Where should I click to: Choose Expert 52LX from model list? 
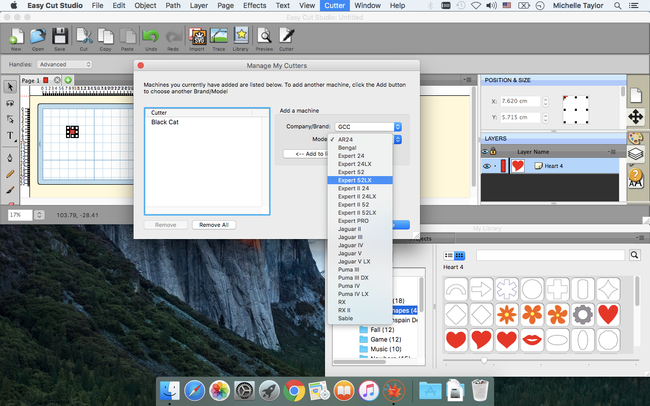point(360,180)
